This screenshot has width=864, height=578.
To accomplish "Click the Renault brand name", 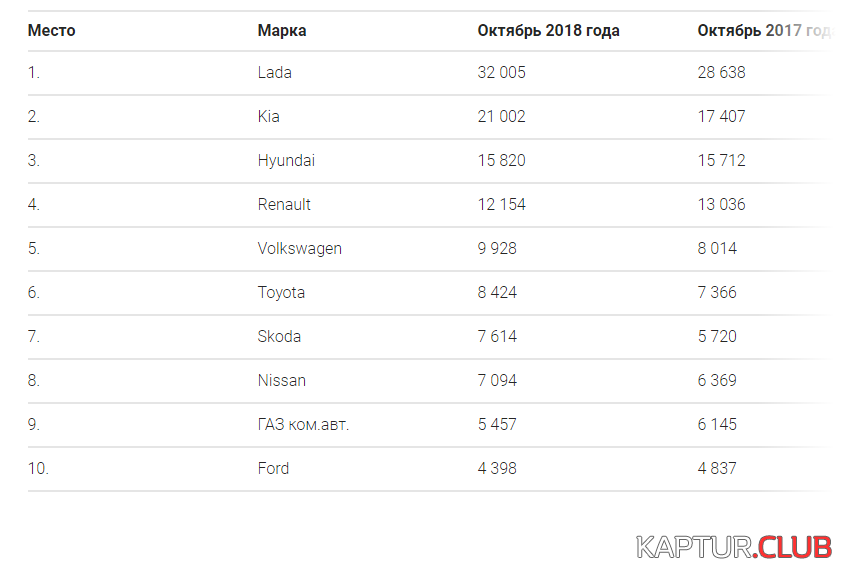I will 284,204.
